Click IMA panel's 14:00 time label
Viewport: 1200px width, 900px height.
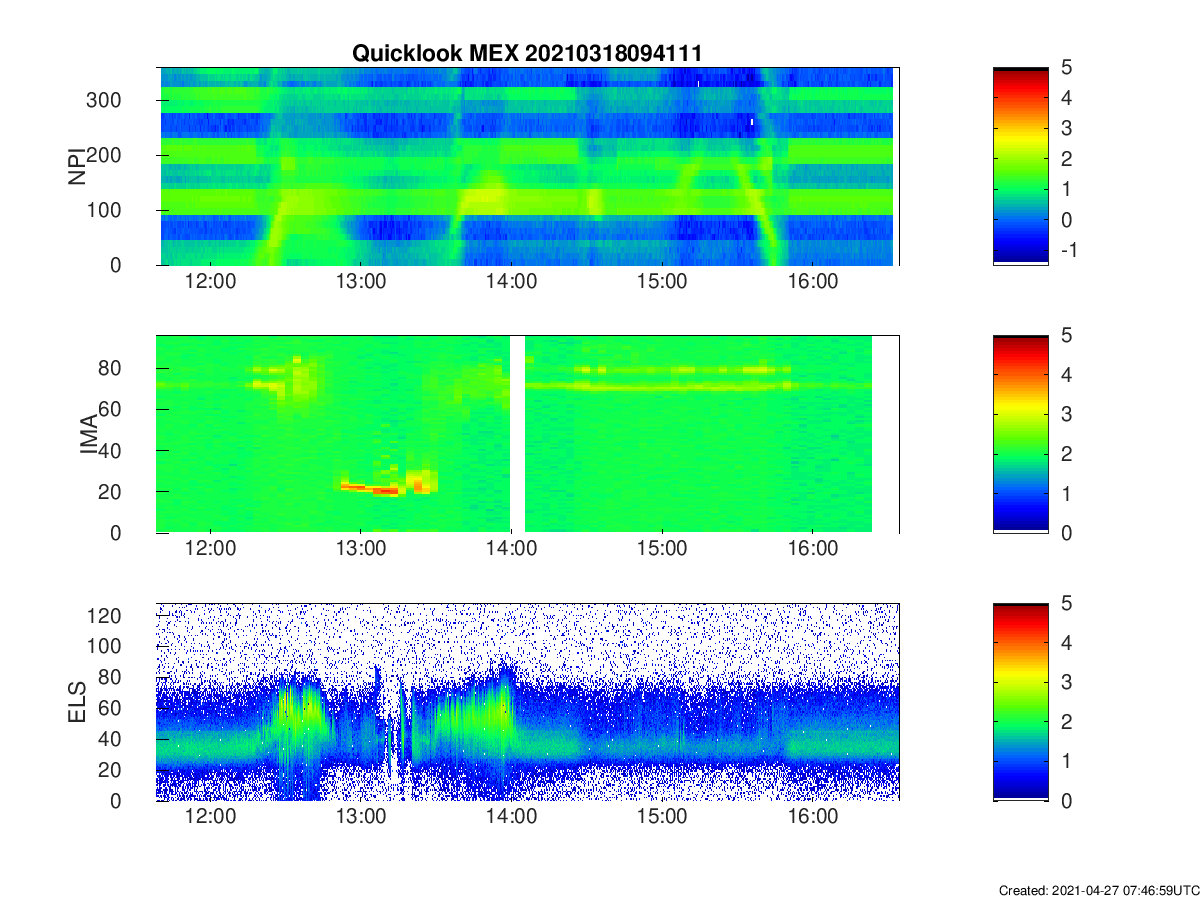coord(511,551)
